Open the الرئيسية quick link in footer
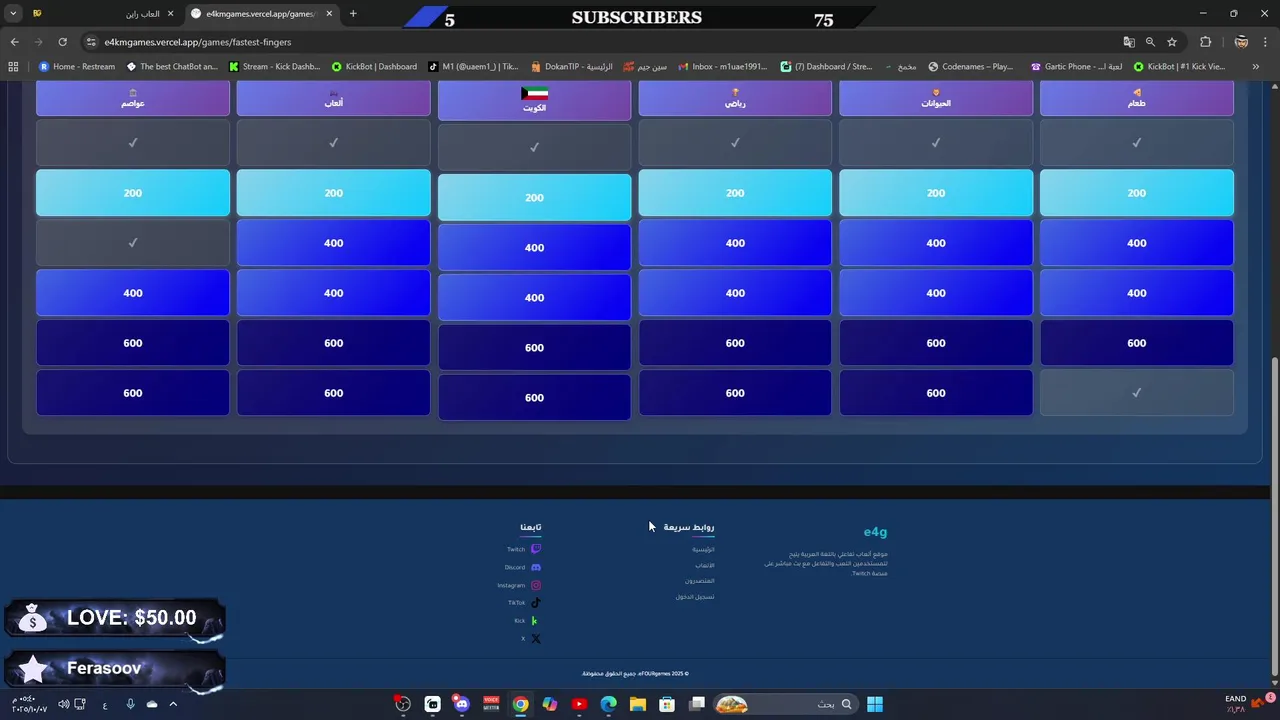This screenshot has width=1280, height=720. tap(703, 549)
